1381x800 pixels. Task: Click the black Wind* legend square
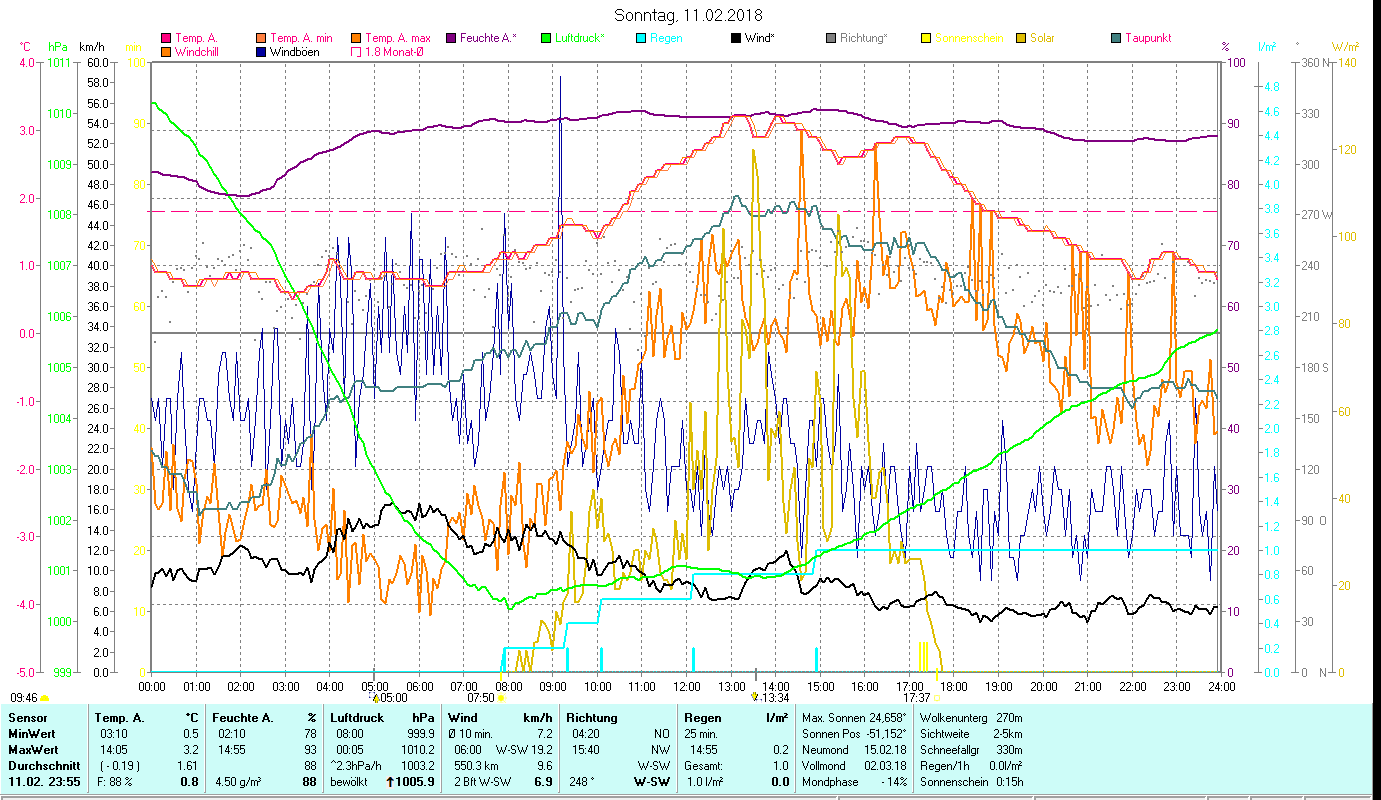737,39
